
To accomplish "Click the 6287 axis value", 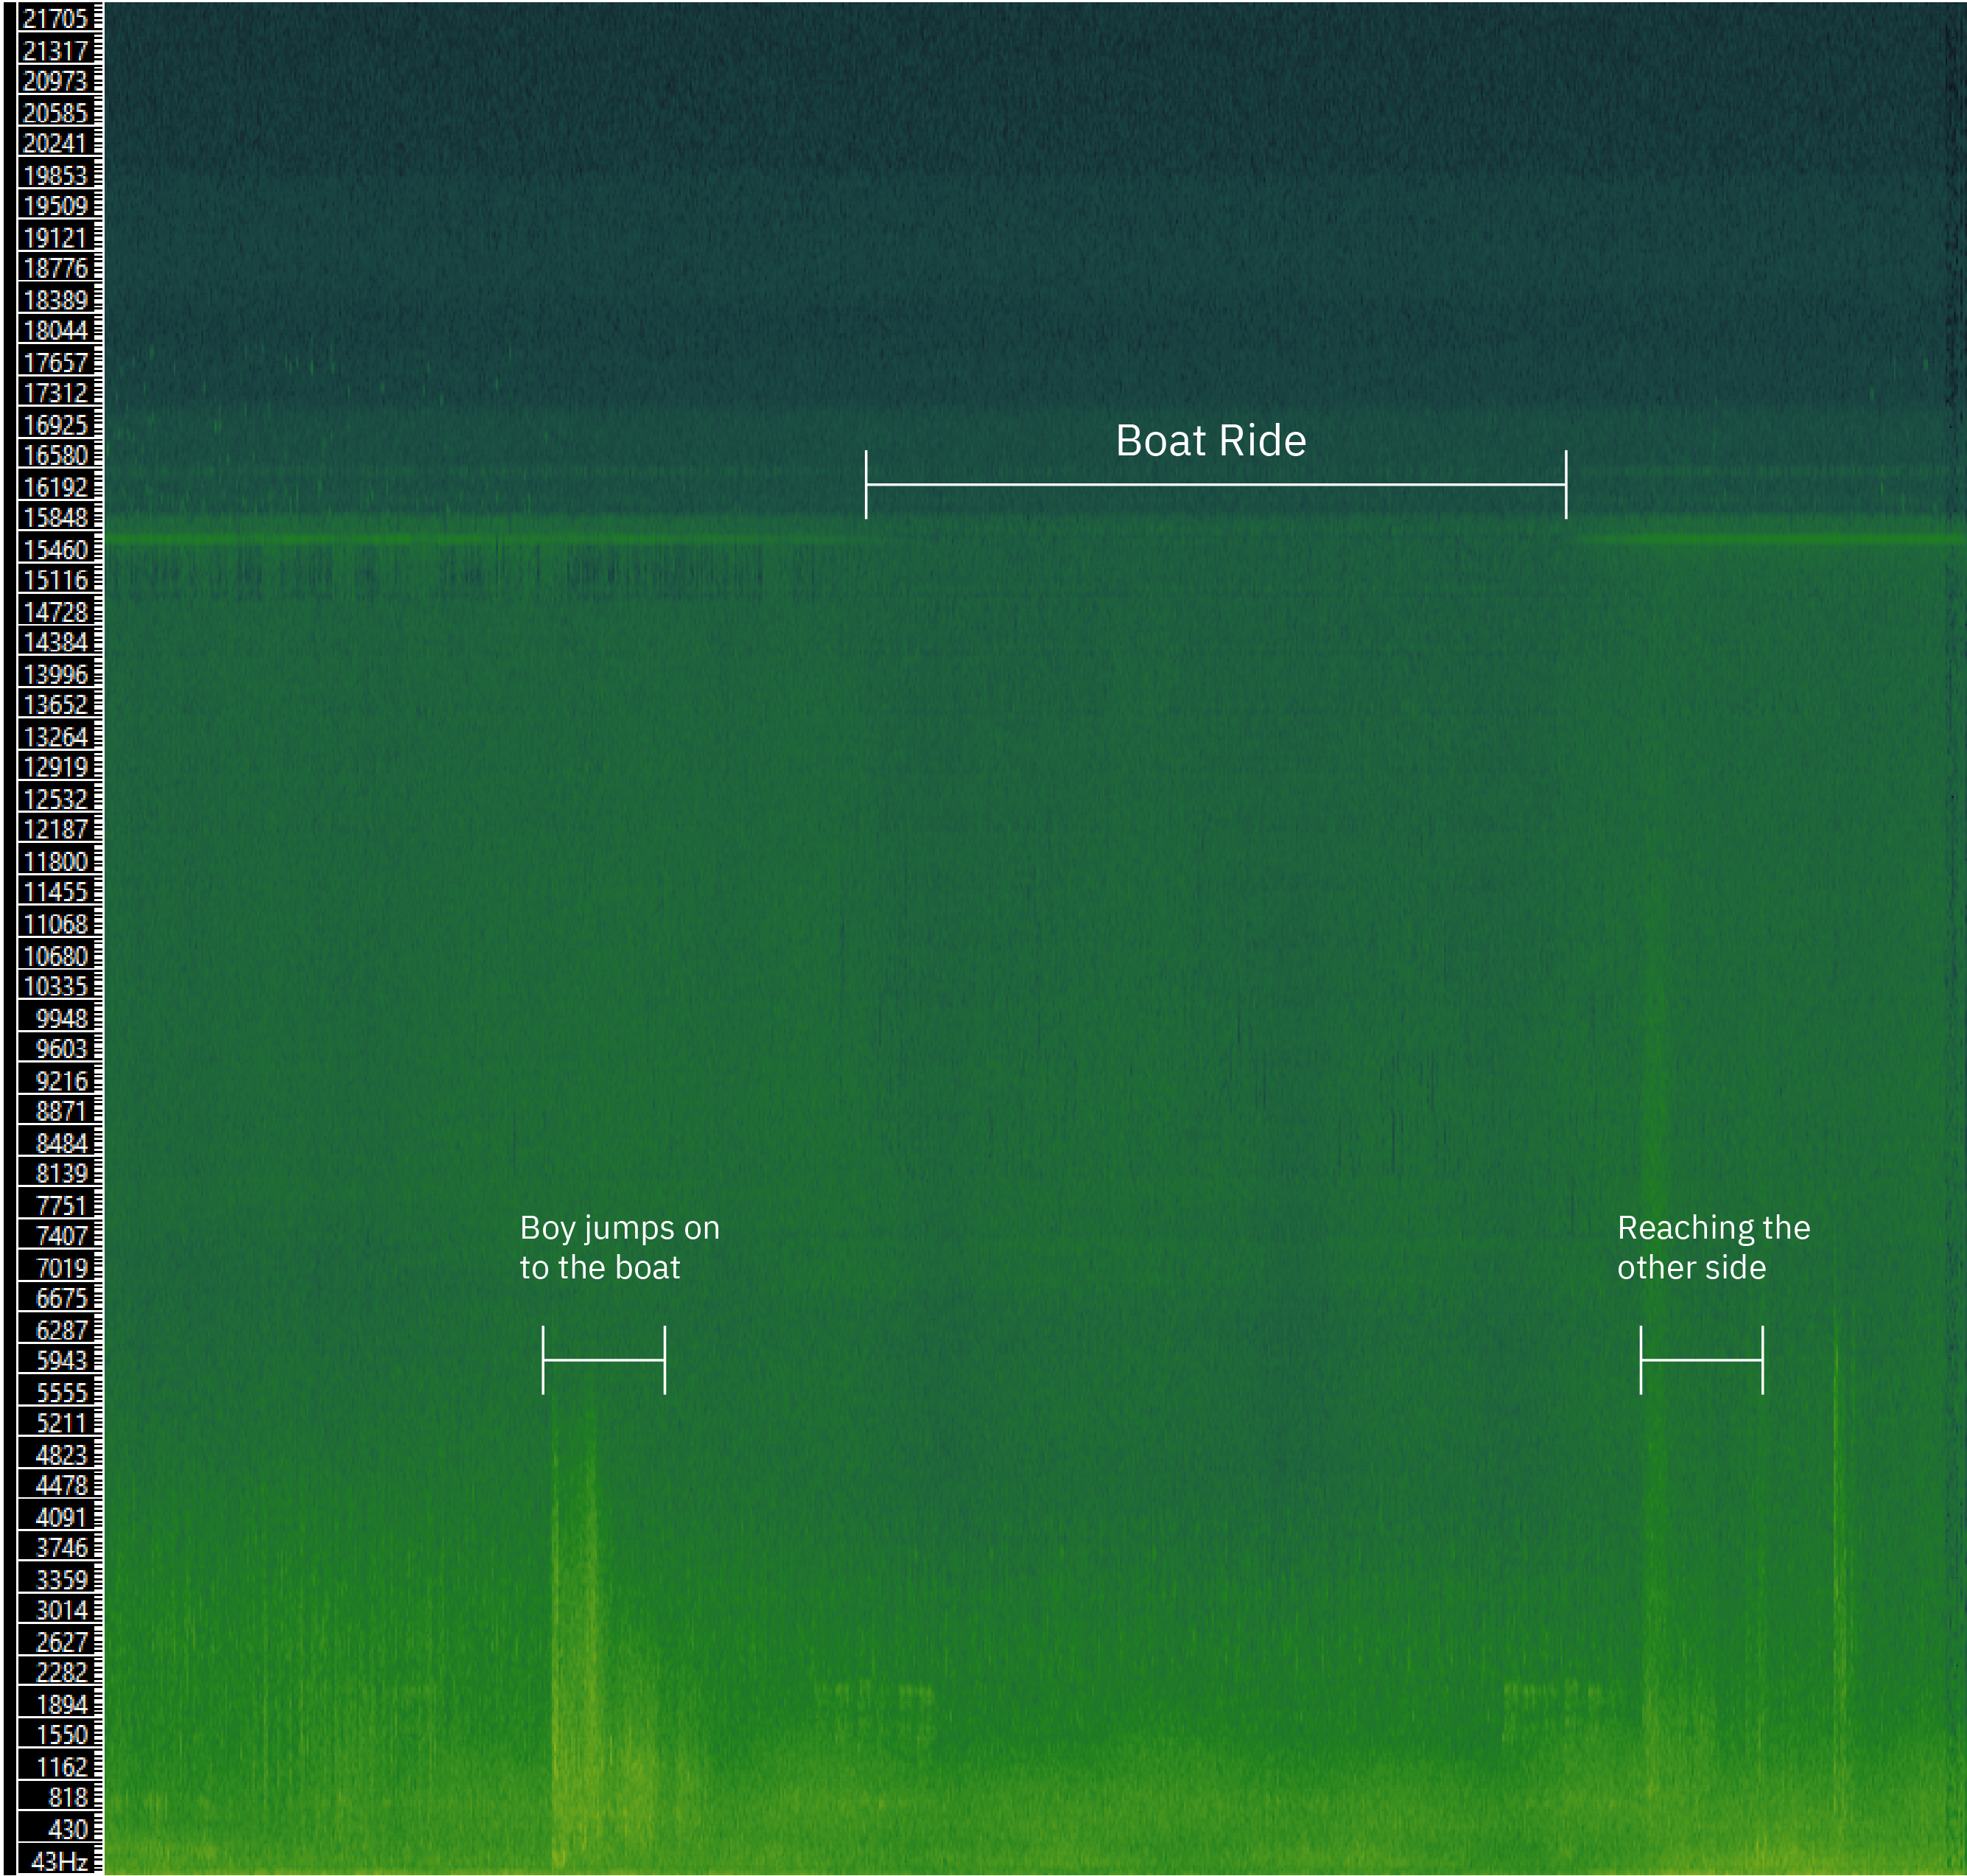I will (62, 1330).
